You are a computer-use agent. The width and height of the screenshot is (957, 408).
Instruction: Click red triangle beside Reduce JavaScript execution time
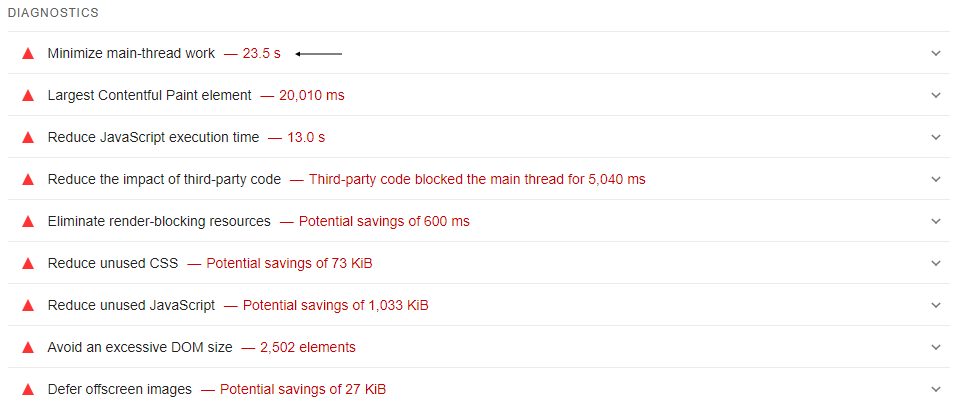[27, 138]
